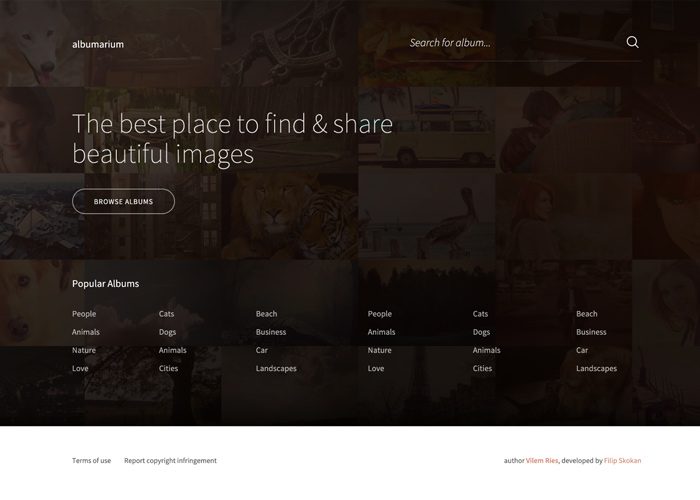Image resolution: width=700 pixels, height=500 pixels.
Task: Open People album in the fourth column
Action: 379,314
